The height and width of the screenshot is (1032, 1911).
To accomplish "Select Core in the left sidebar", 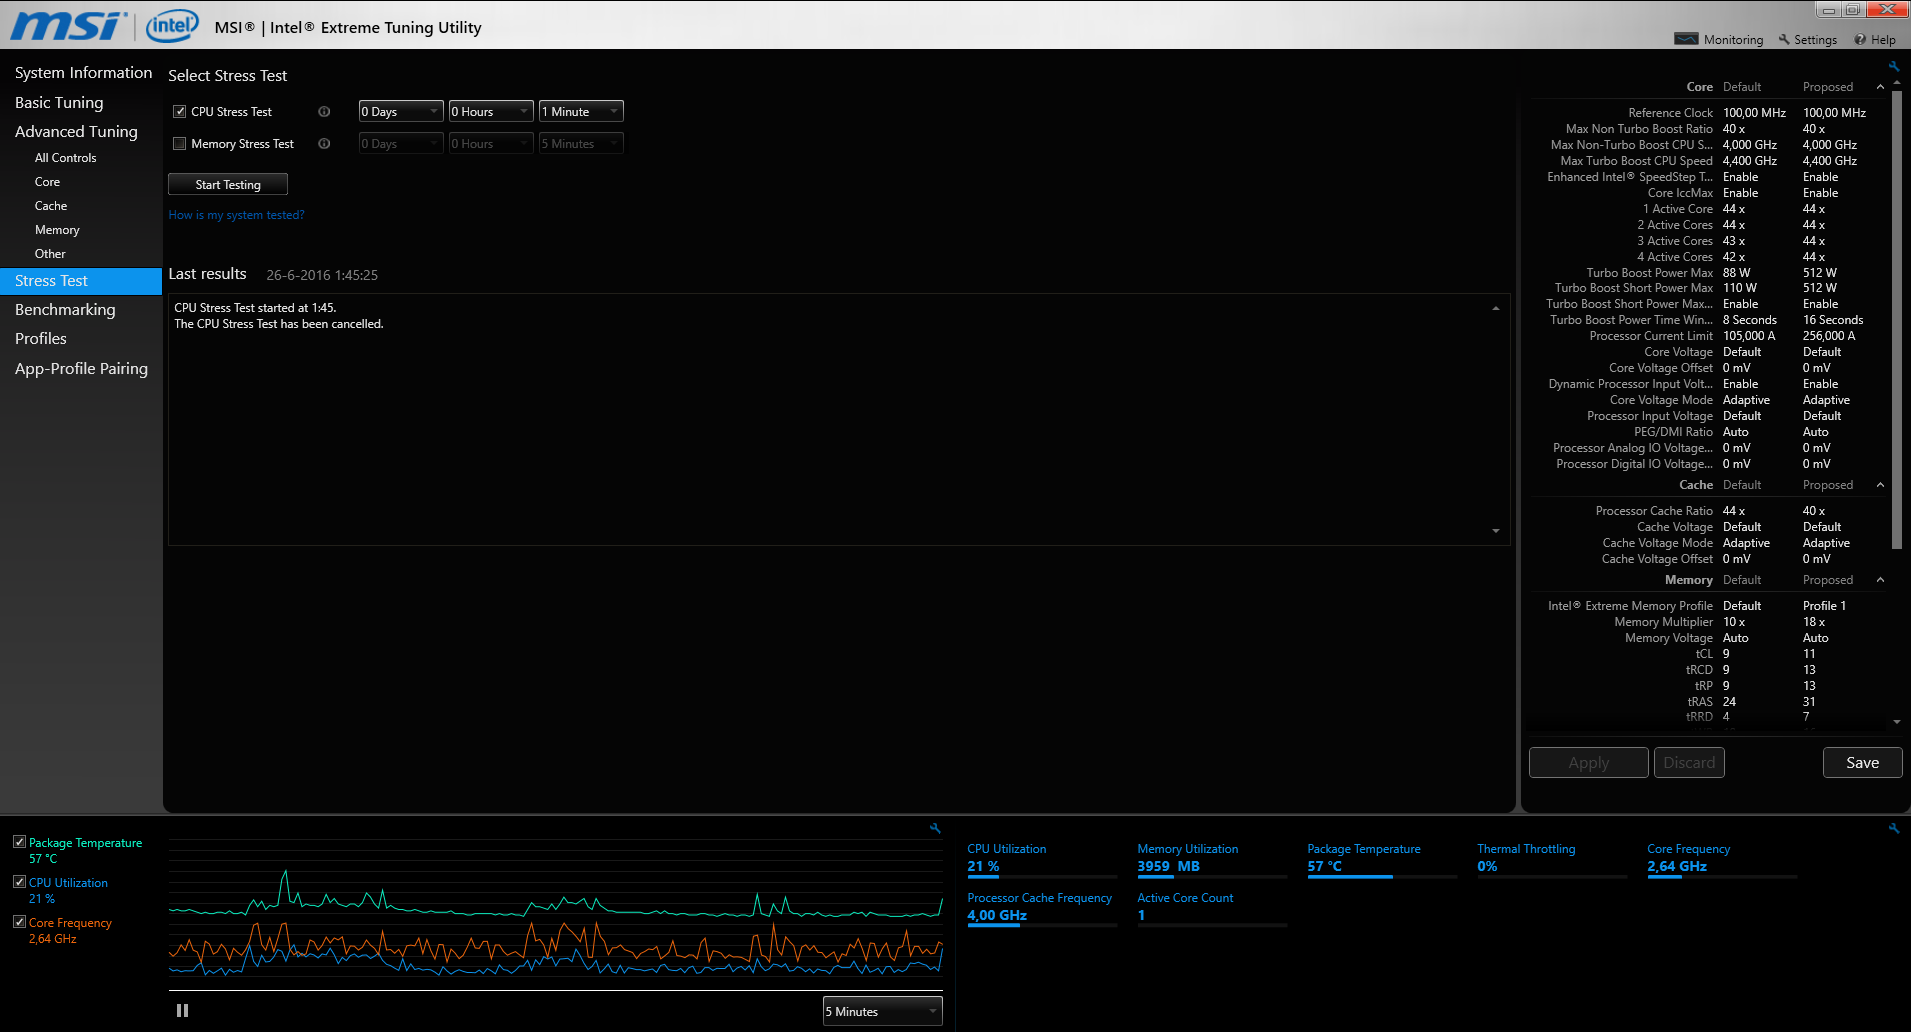I will coord(48,182).
